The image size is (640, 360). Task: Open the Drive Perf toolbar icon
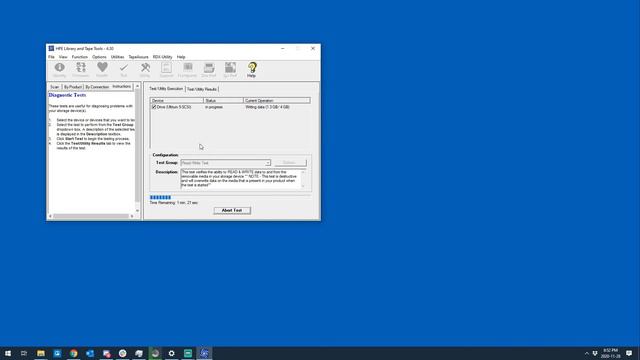pyautogui.click(x=209, y=69)
